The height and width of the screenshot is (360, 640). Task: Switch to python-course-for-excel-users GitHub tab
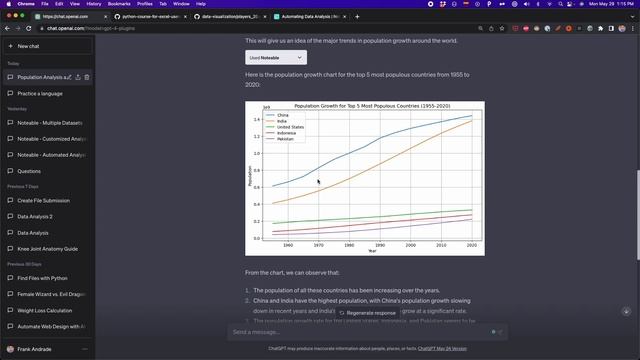click(150, 17)
